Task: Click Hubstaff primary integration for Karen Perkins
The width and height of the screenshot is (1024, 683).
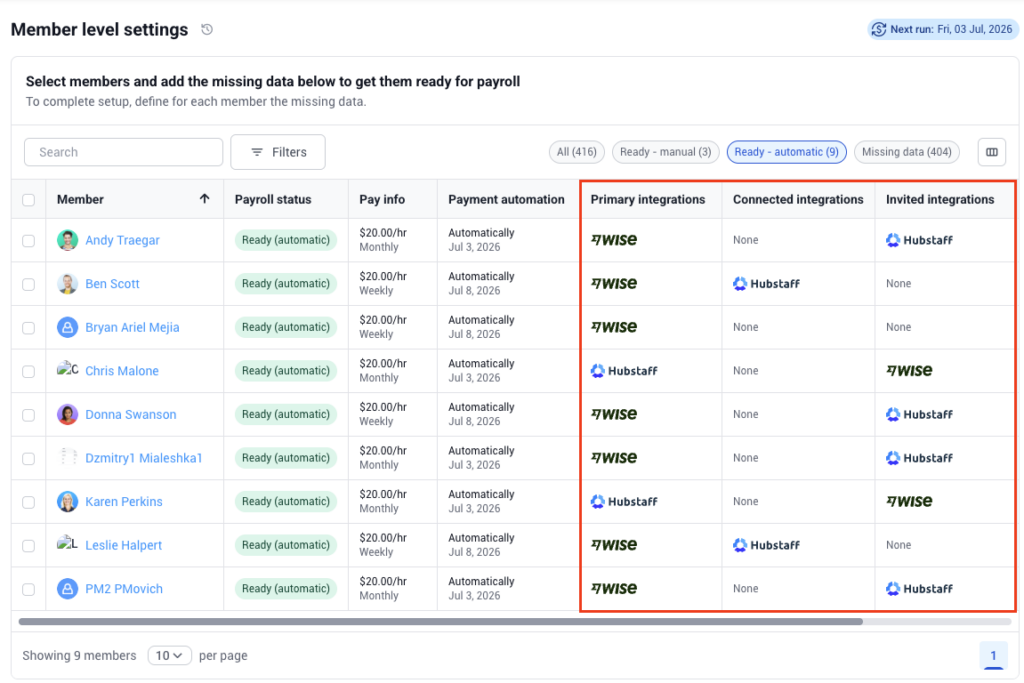Action: pyautogui.click(x=624, y=501)
